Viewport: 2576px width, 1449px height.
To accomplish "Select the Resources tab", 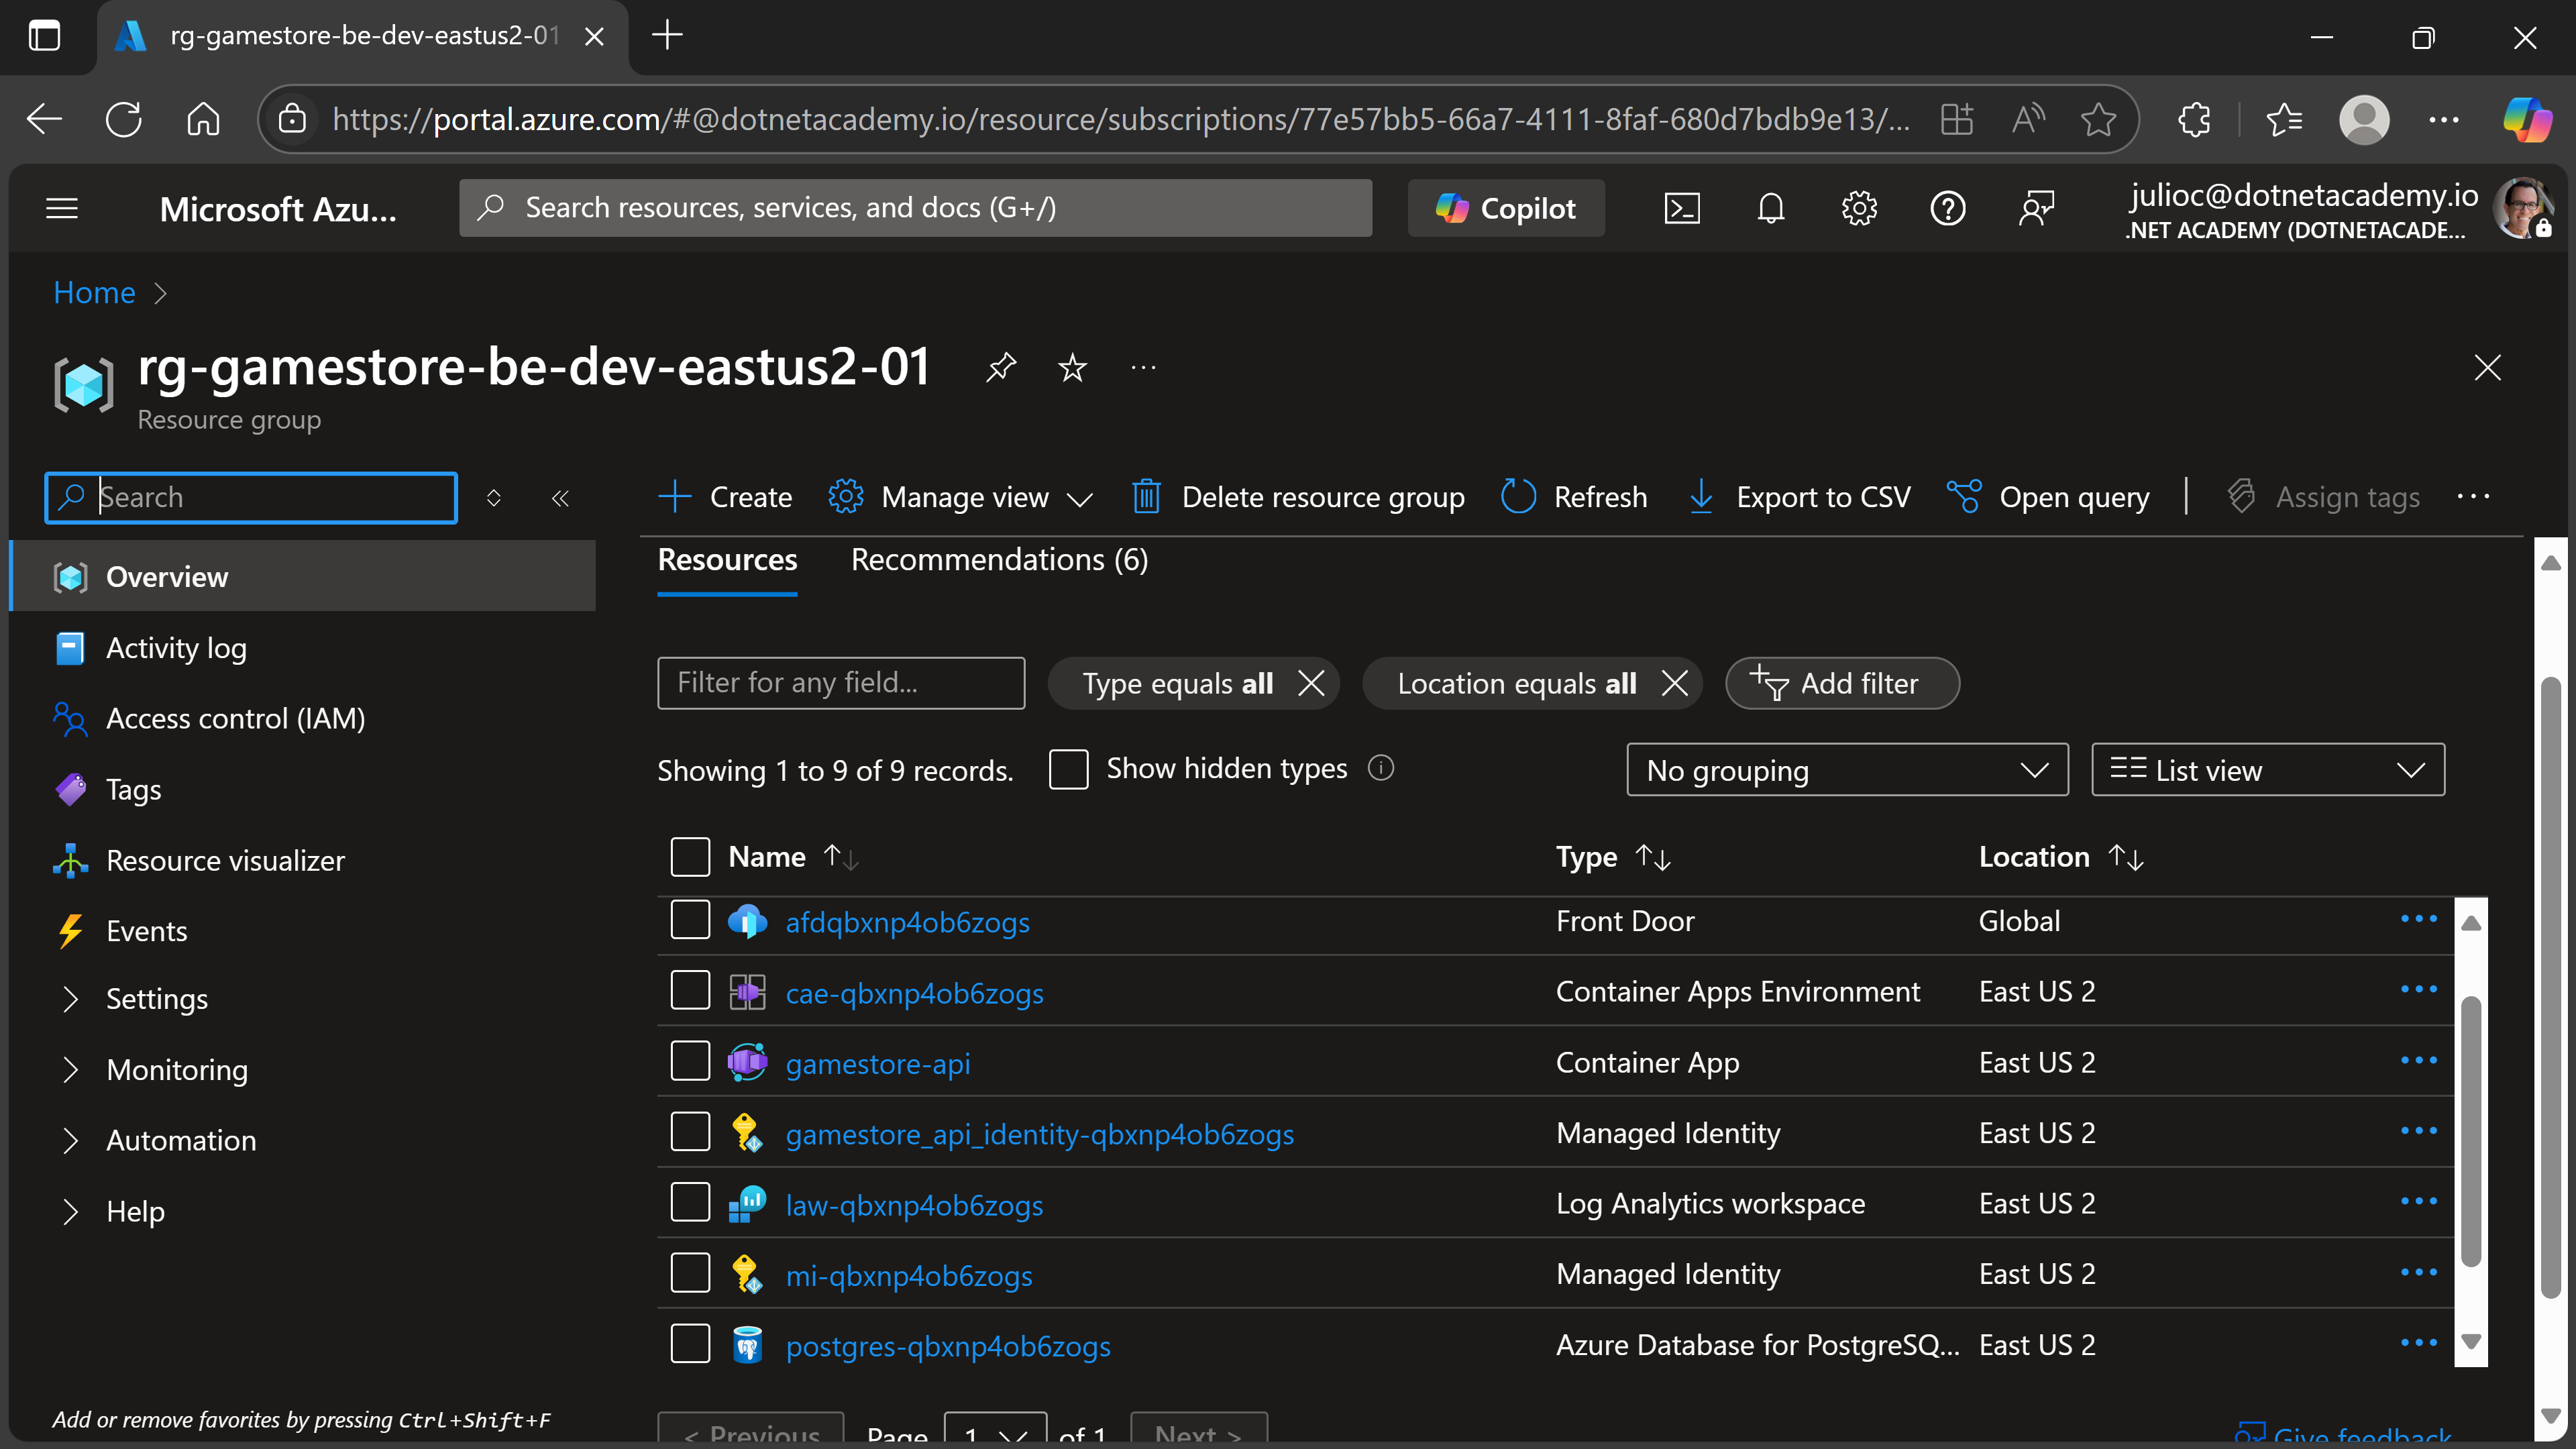I will tap(727, 560).
